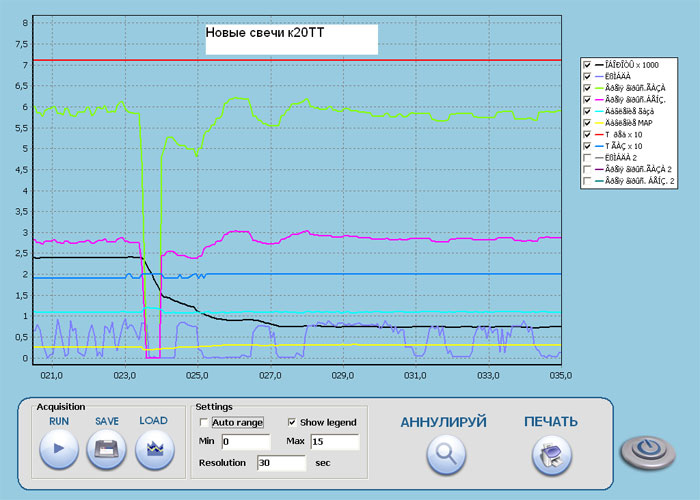
Task: Click the magnifier button under АННУЛИРУЙ
Action: click(x=446, y=454)
